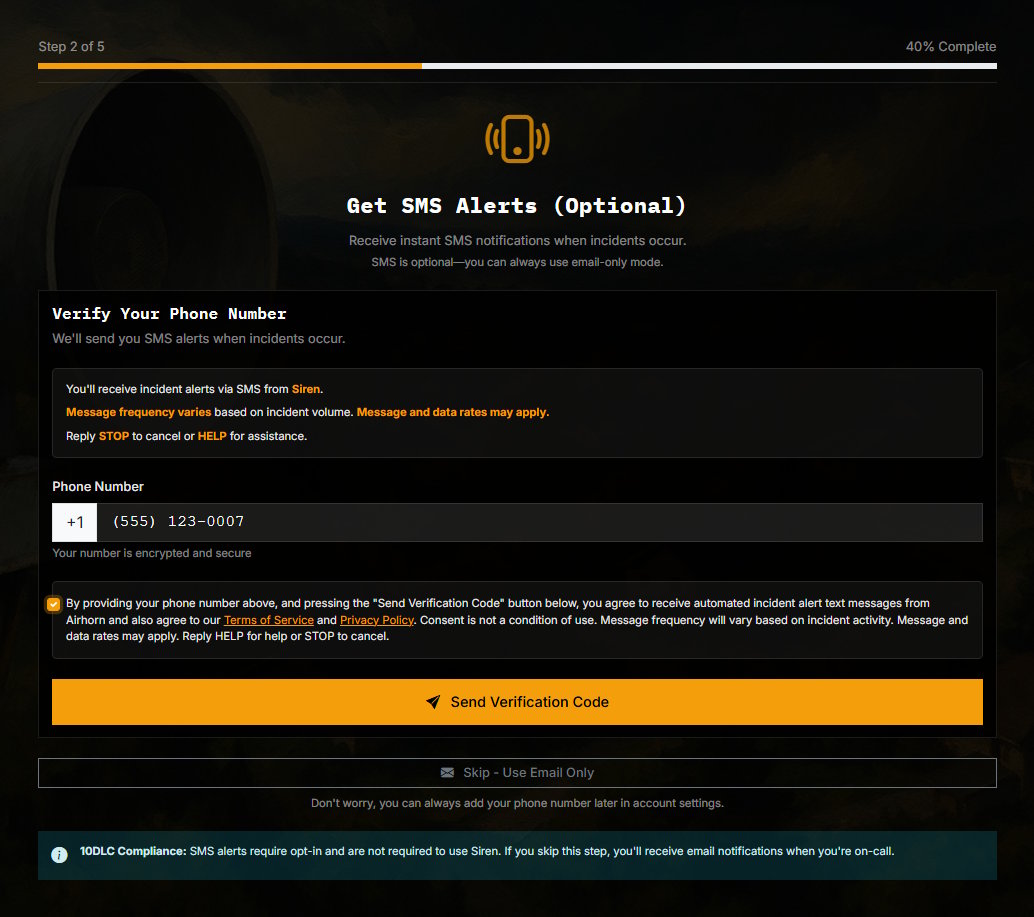1034x917 pixels.
Task: Click into the phone number field
Action: (538, 522)
